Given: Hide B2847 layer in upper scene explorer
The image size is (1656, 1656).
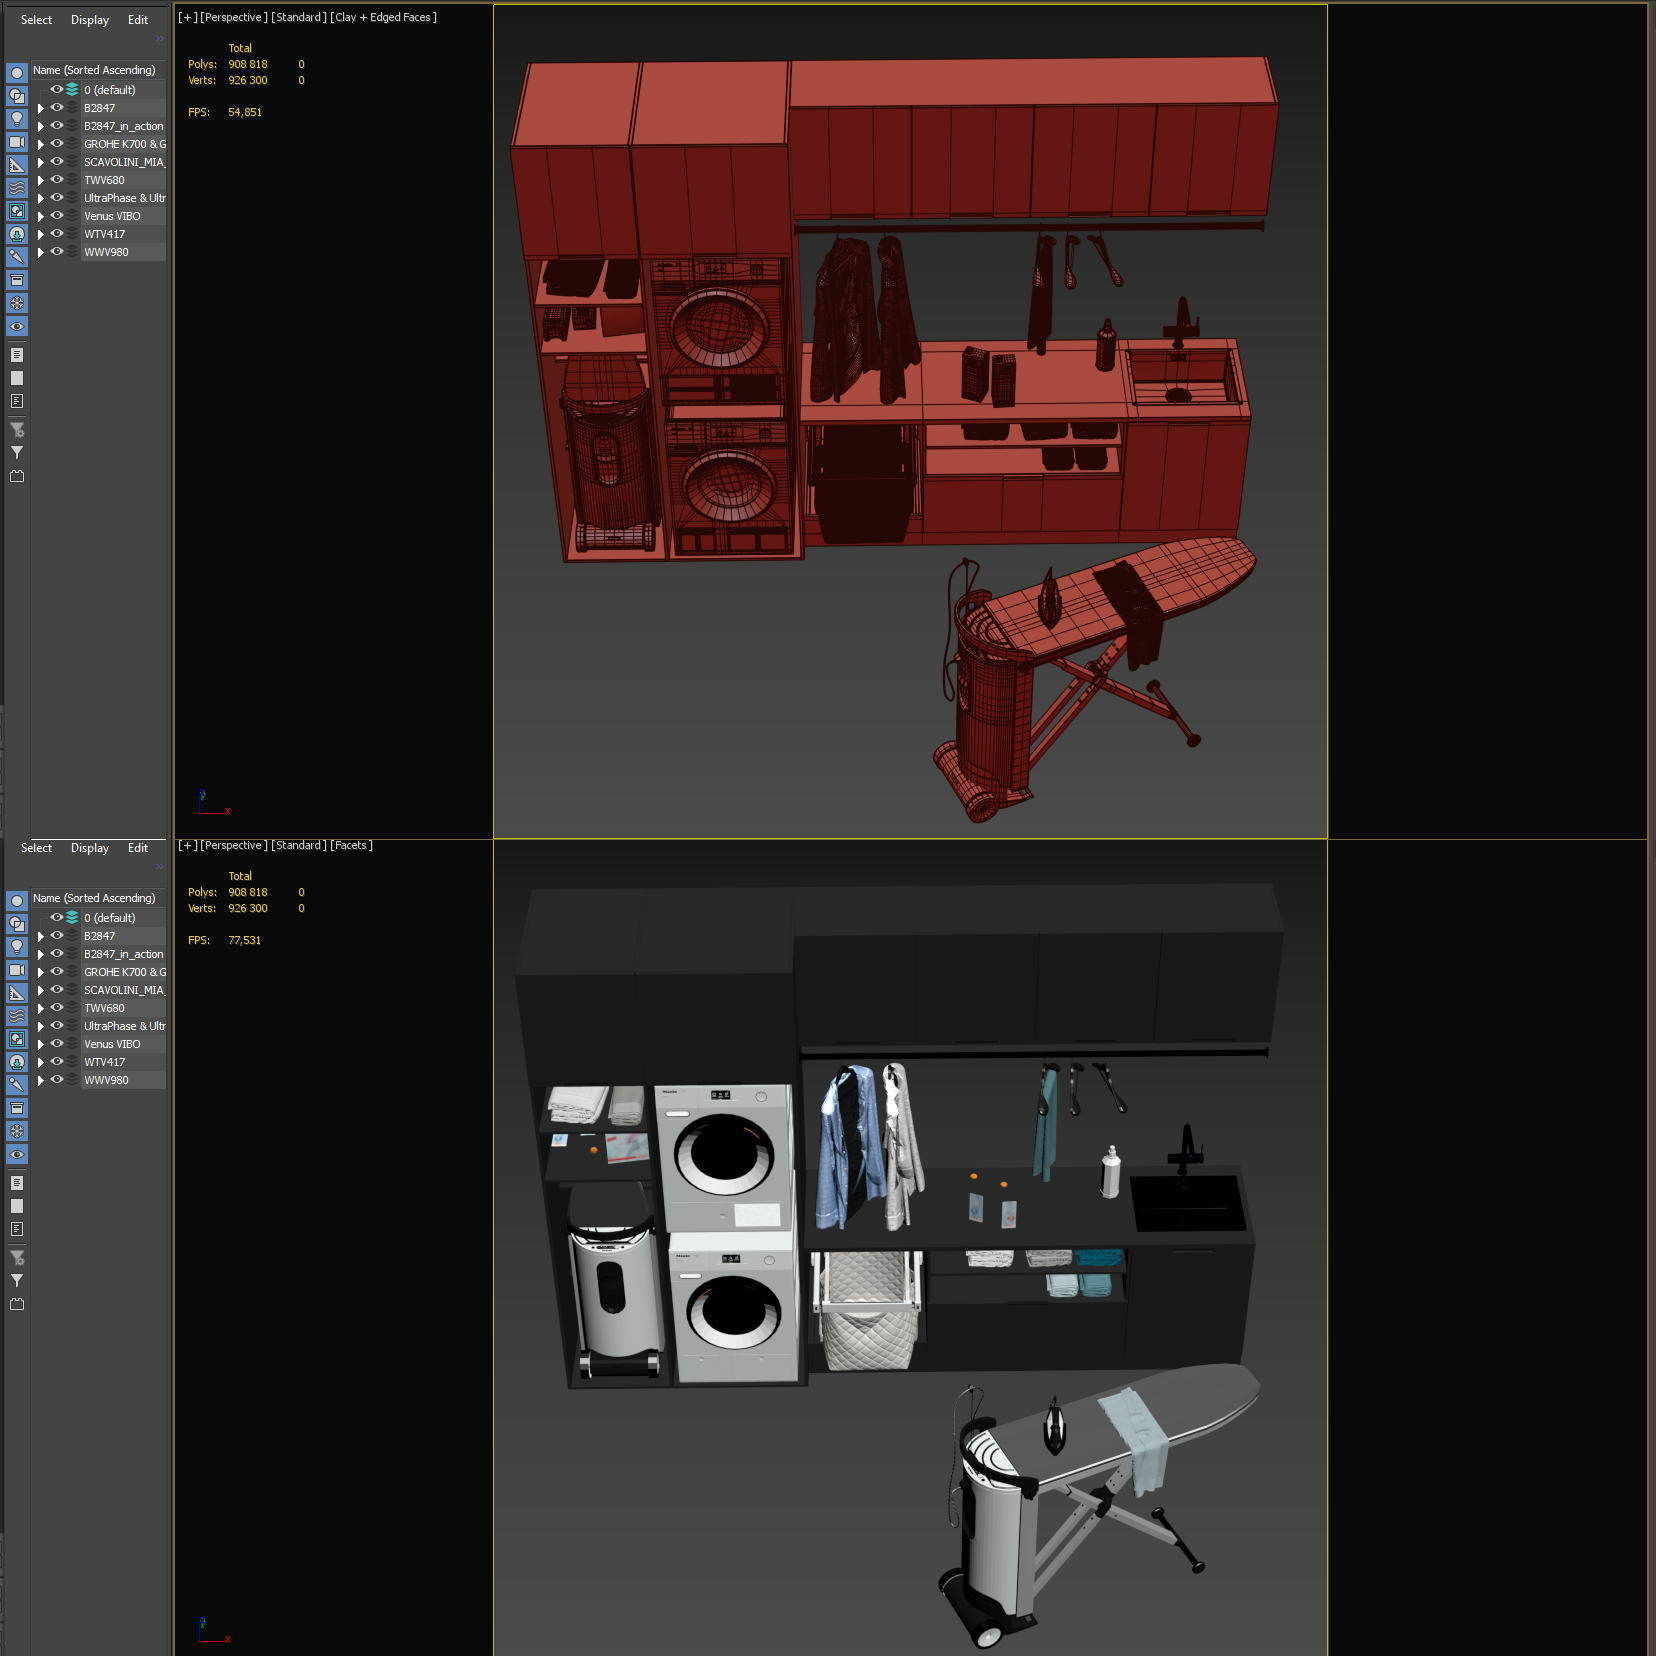Looking at the screenshot, I should [x=57, y=108].
